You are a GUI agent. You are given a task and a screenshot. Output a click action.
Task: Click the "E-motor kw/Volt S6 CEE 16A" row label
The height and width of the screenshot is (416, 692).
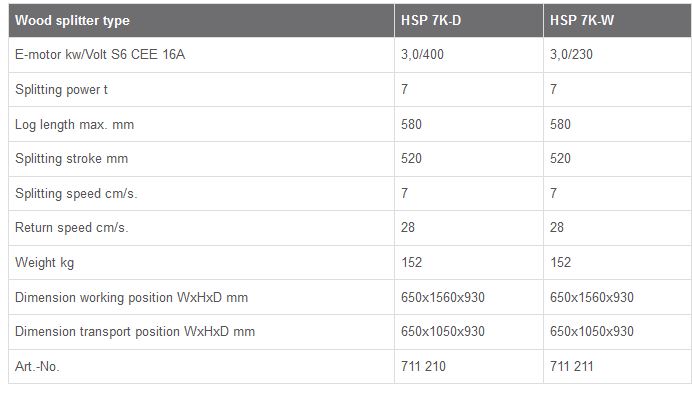100,55
